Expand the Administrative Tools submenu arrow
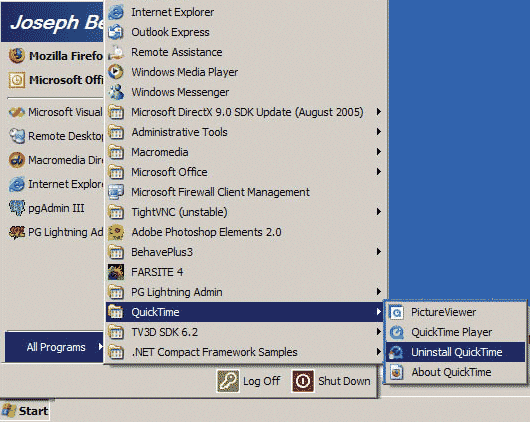 coord(379,132)
